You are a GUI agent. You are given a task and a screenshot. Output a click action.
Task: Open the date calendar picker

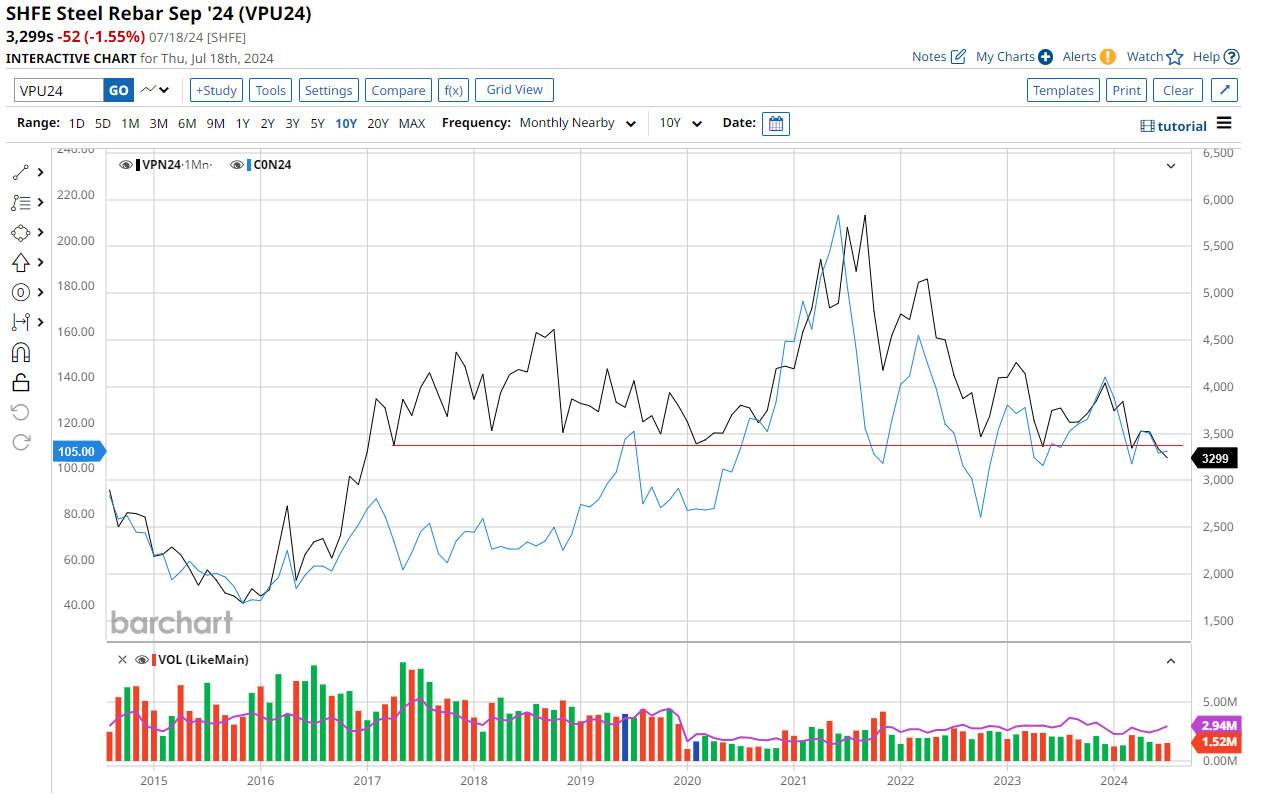click(x=775, y=123)
